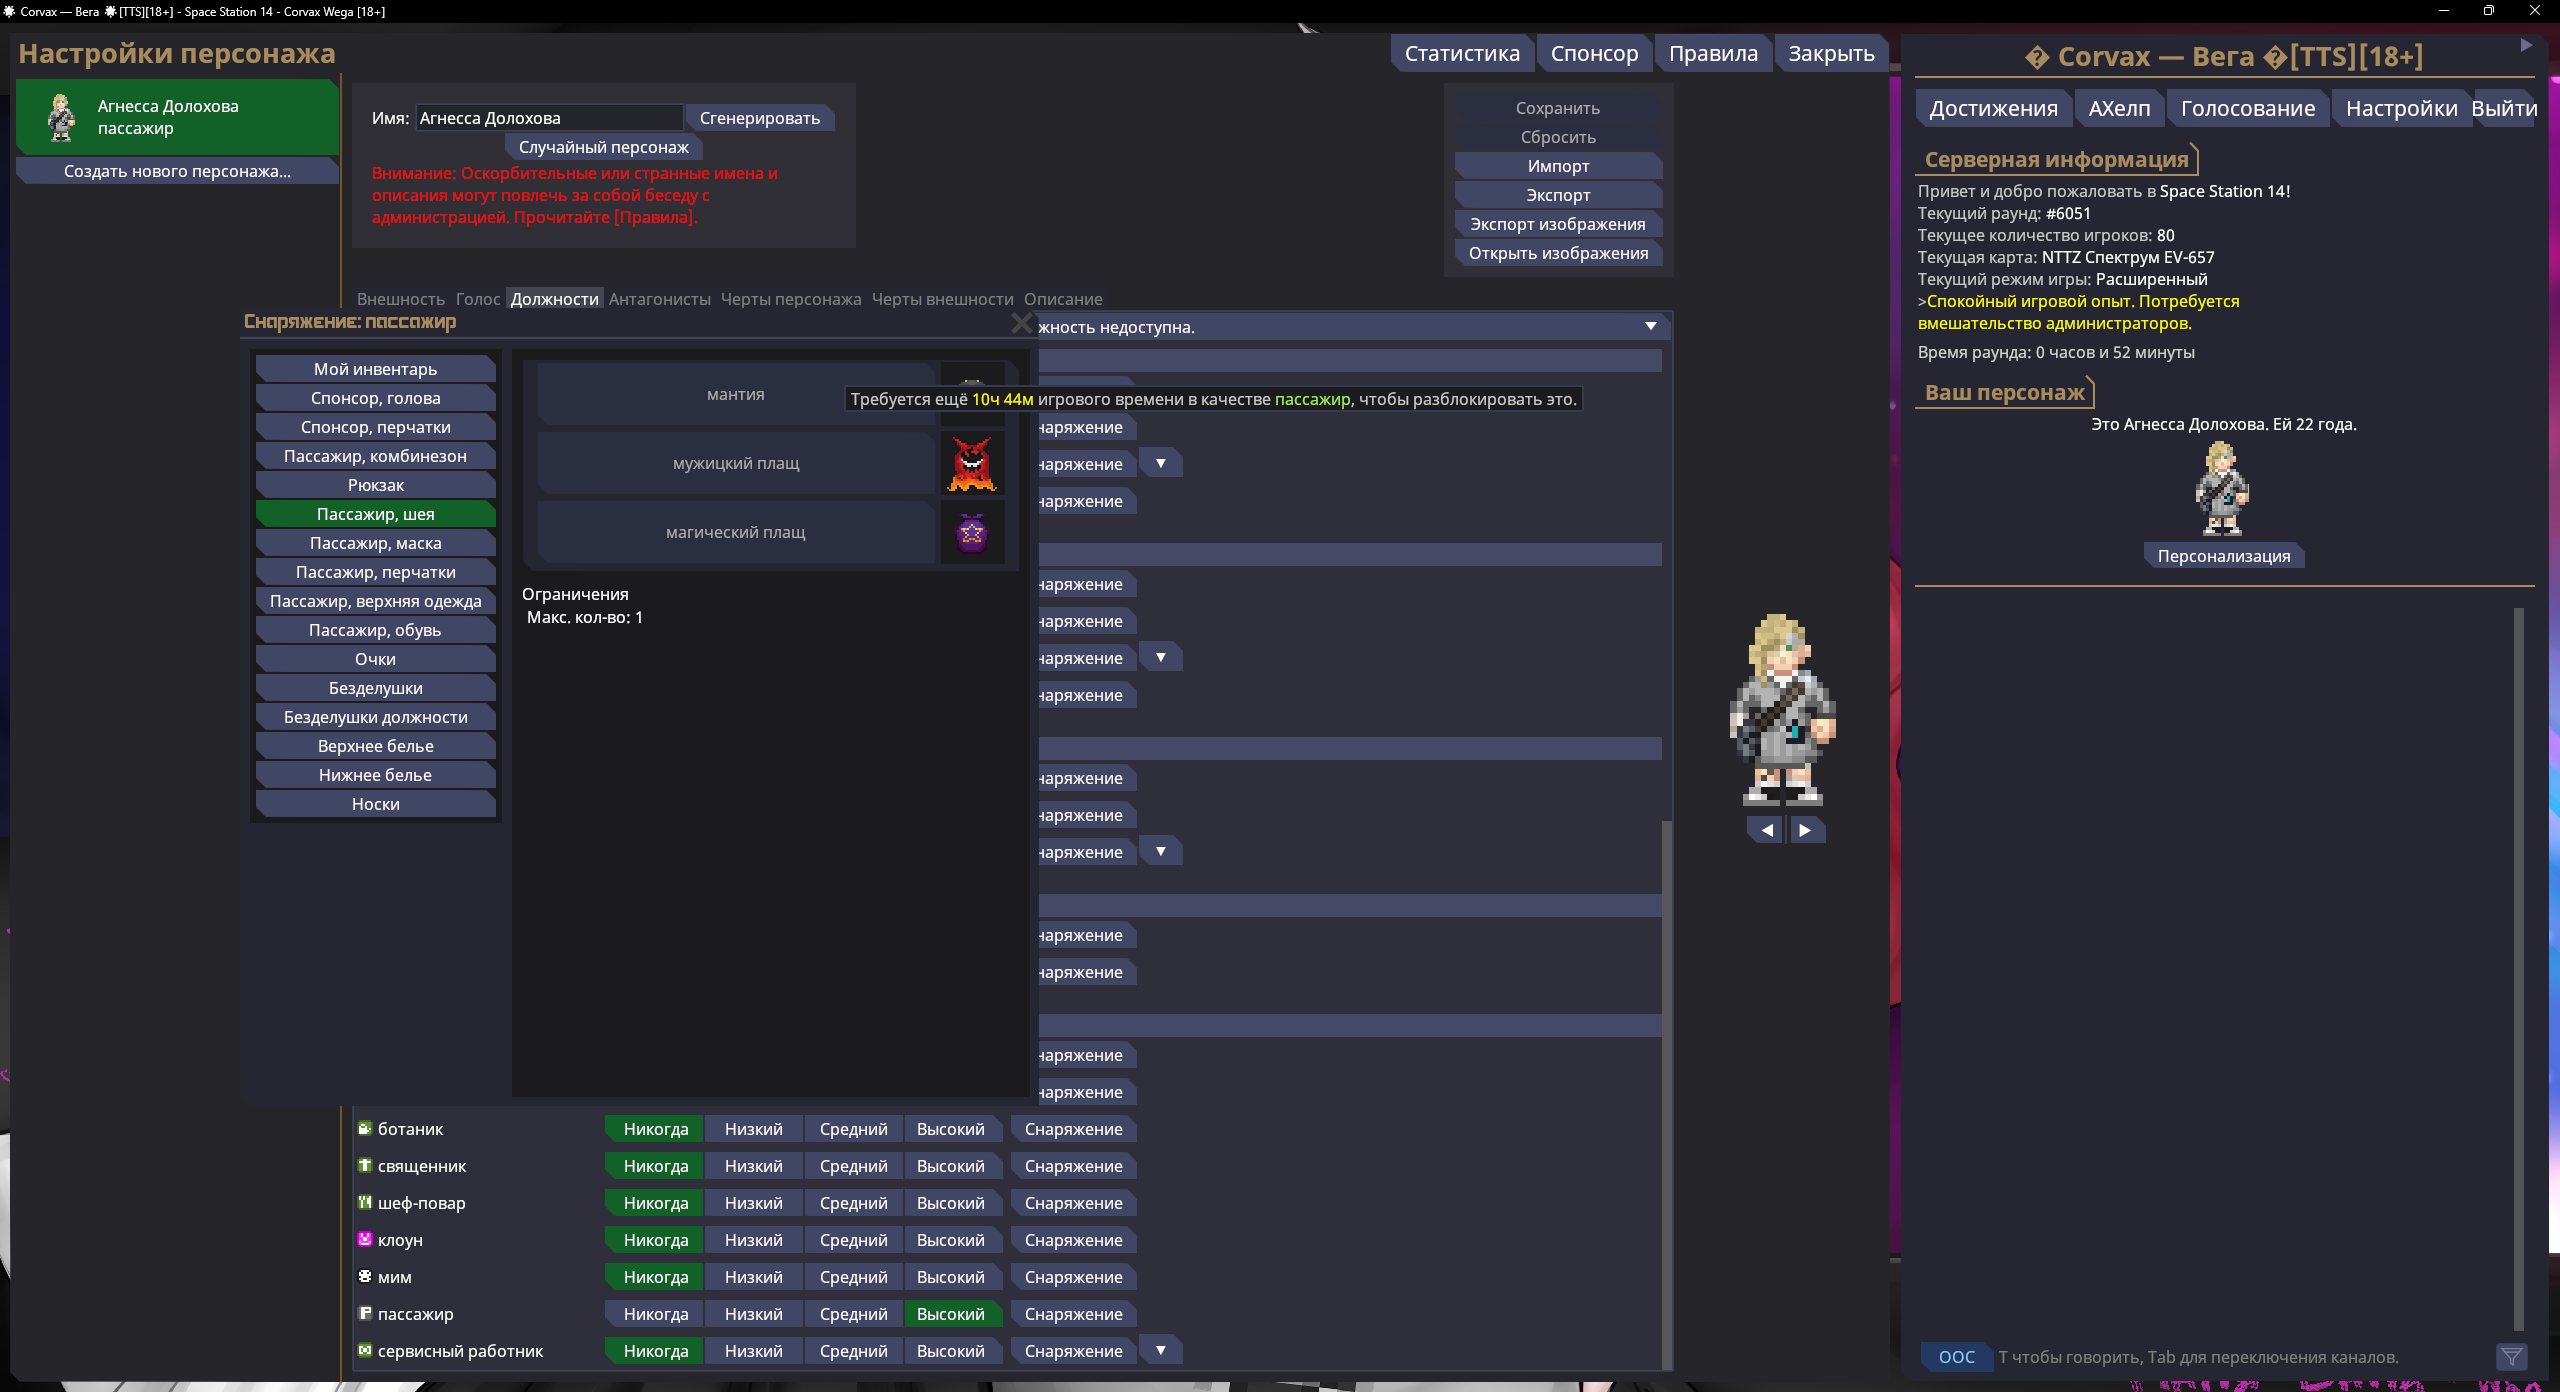
Task: Set mime priority to Средний
Action: 853,1277
